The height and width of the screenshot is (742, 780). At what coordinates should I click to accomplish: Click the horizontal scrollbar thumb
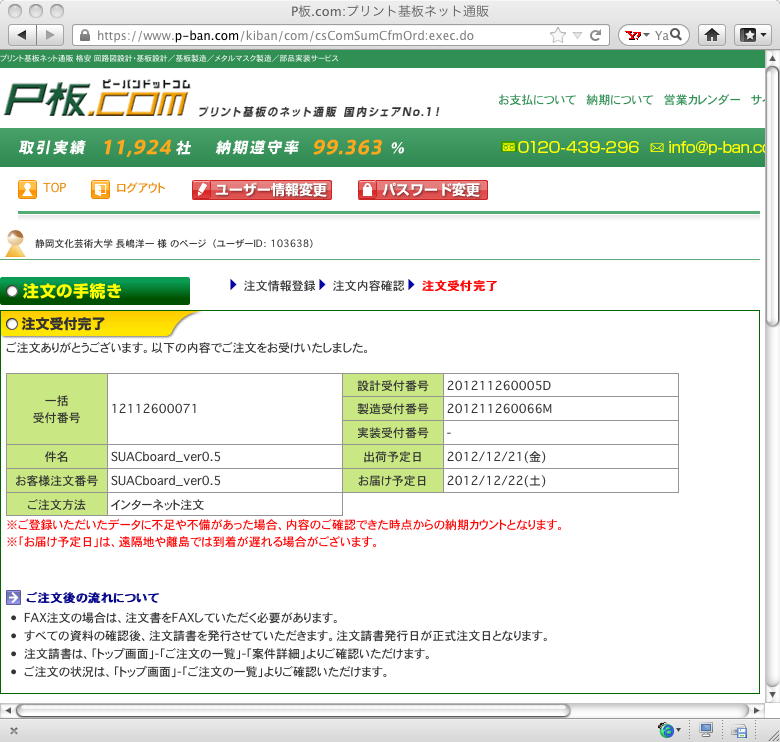pyautogui.click(x=293, y=711)
